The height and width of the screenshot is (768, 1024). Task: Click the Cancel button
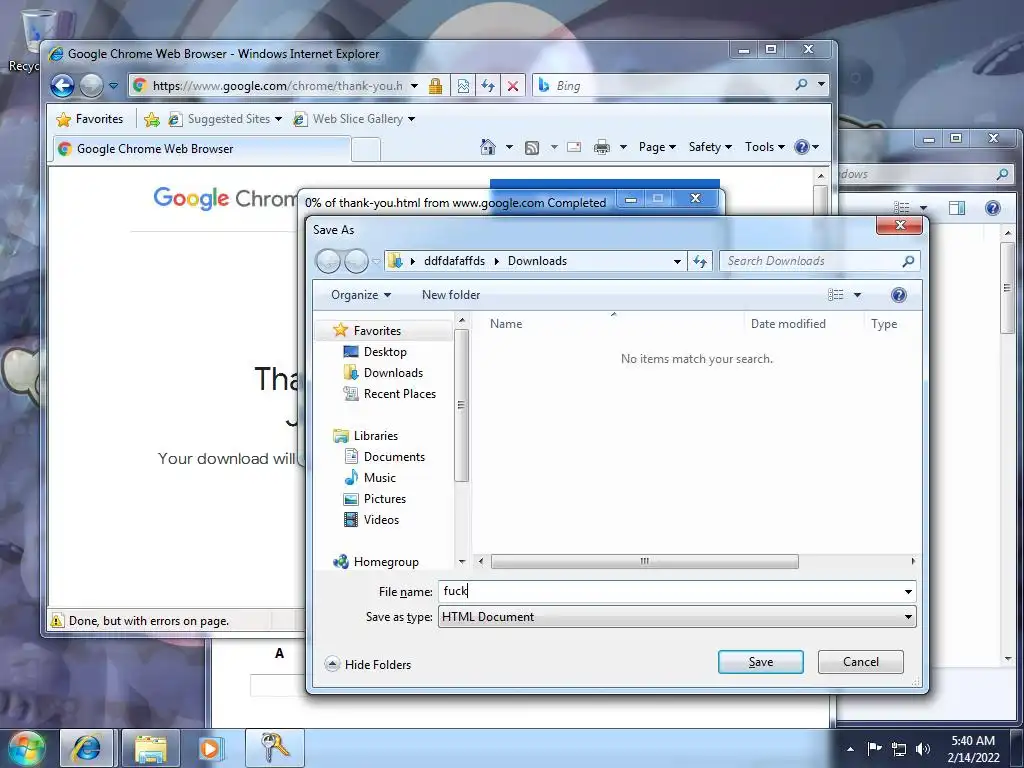pos(861,662)
